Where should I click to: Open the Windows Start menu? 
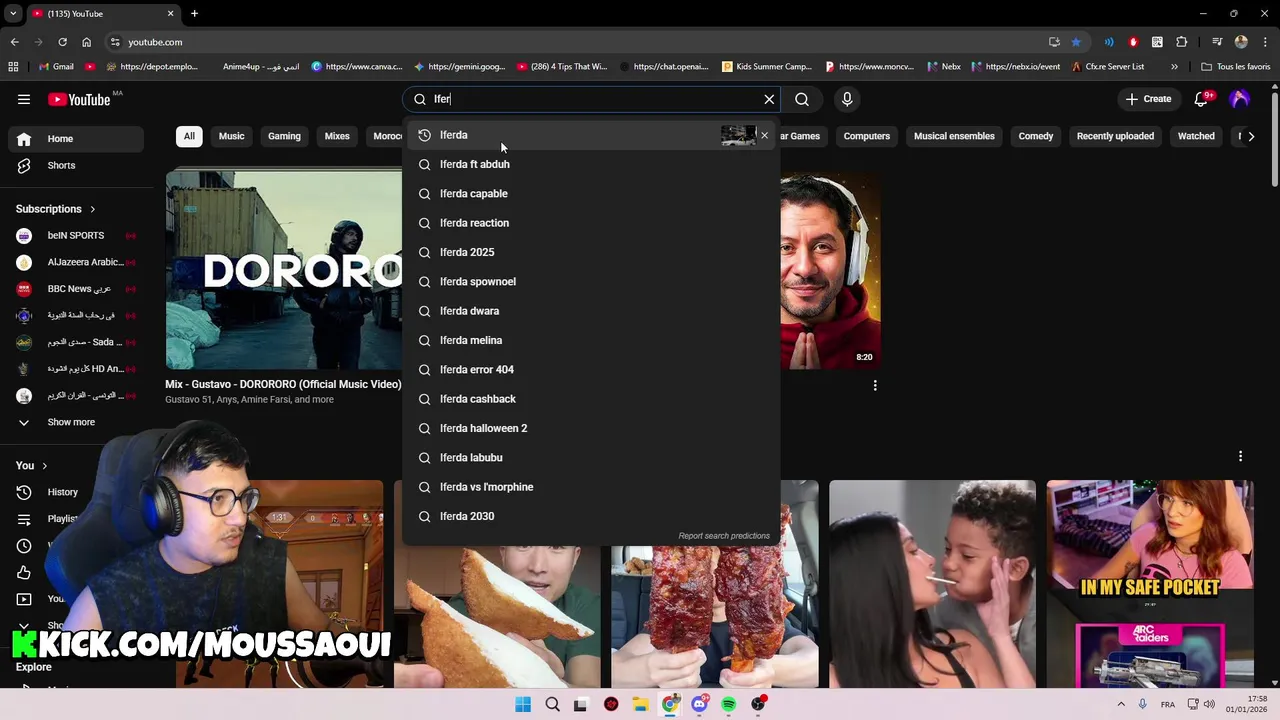[523, 704]
